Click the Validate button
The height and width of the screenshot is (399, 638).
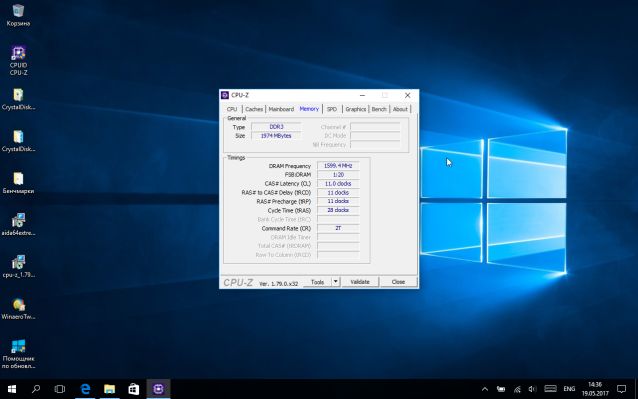[360, 282]
